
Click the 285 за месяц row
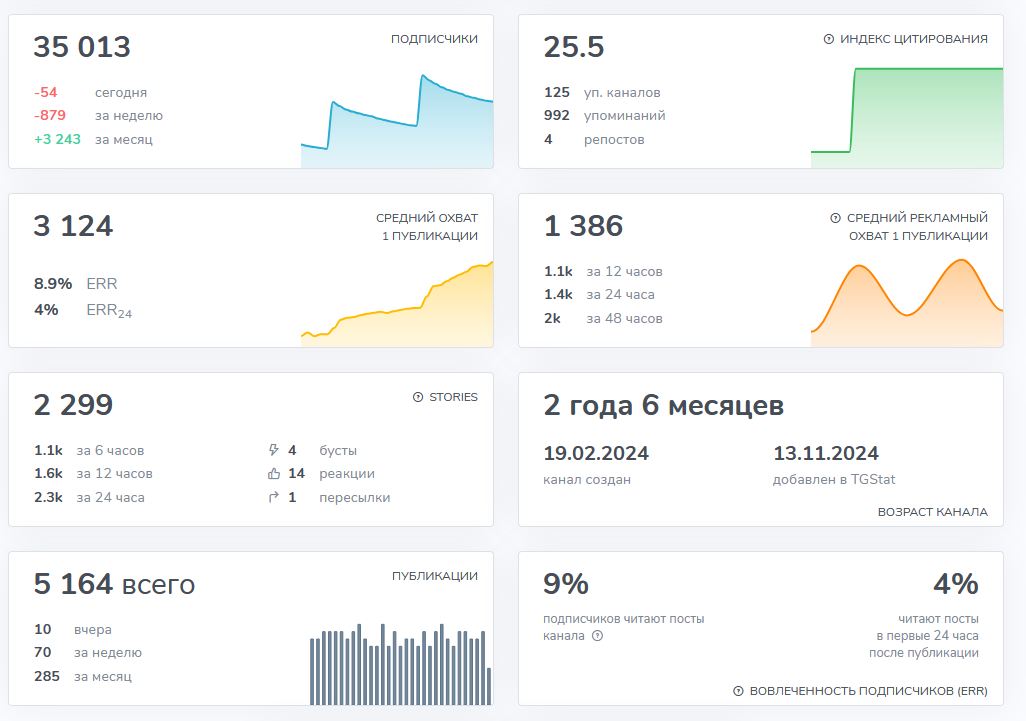coord(82,677)
